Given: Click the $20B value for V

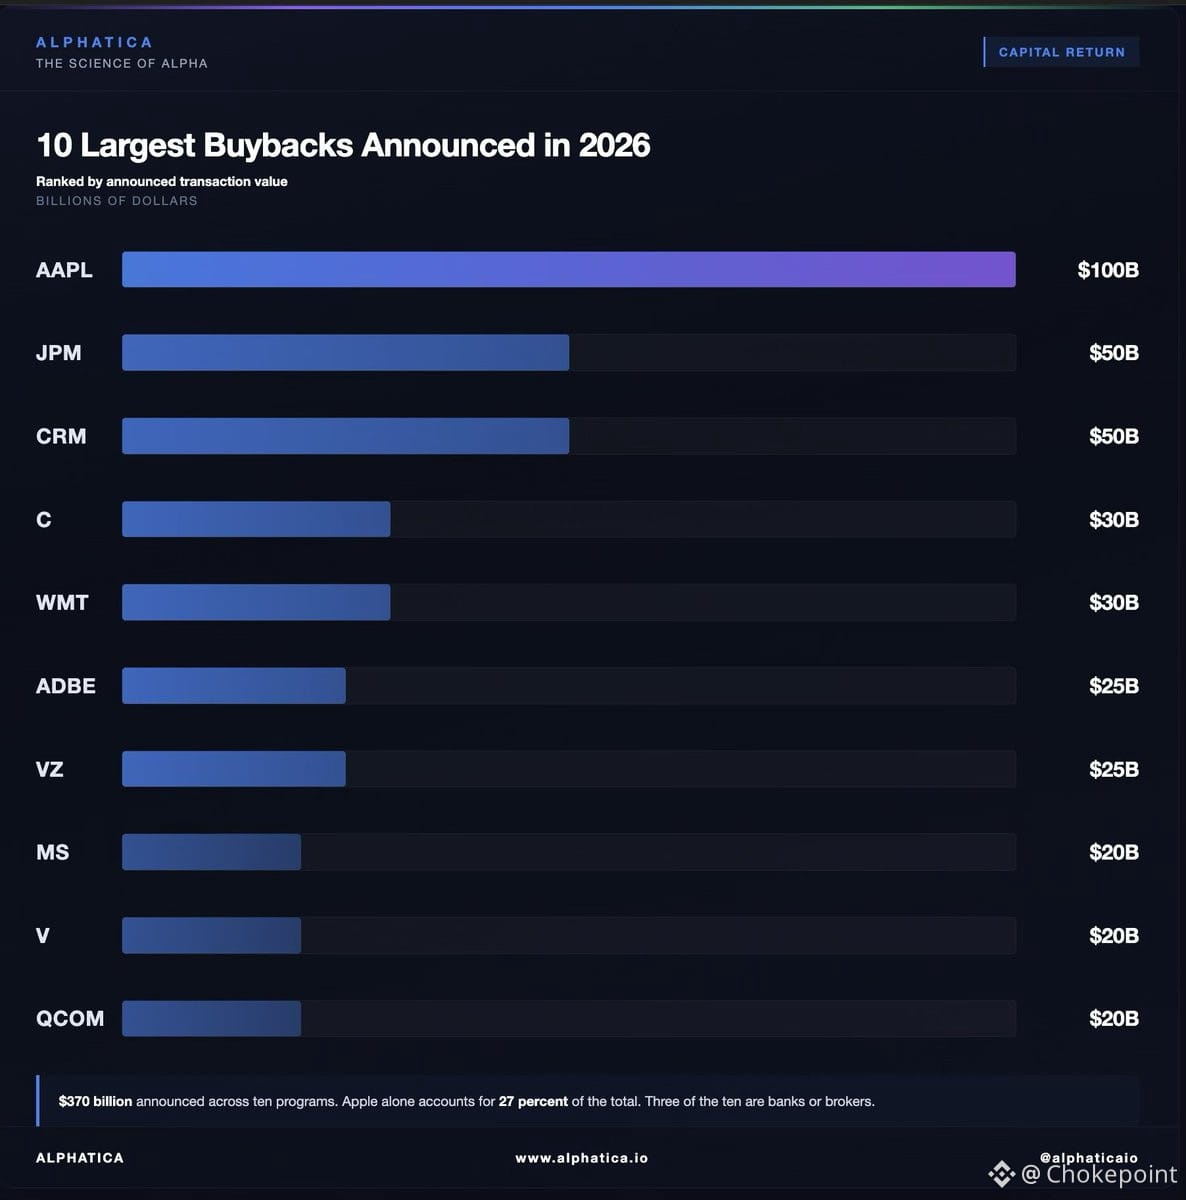Looking at the screenshot, I should (x=1114, y=936).
